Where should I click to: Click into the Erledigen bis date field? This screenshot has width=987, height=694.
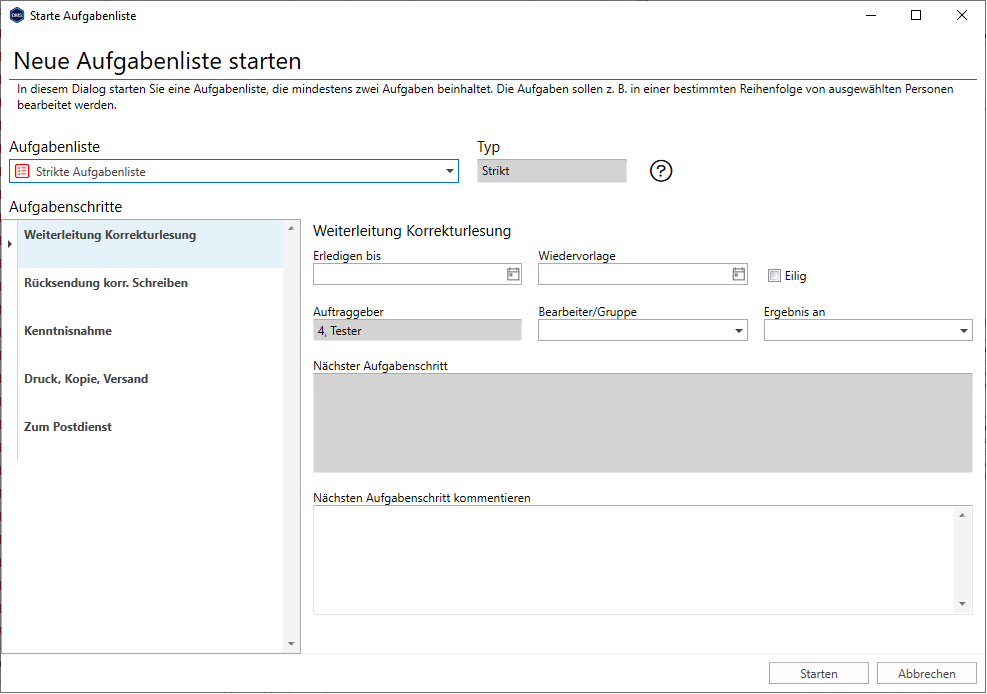(x=410, y=274)
